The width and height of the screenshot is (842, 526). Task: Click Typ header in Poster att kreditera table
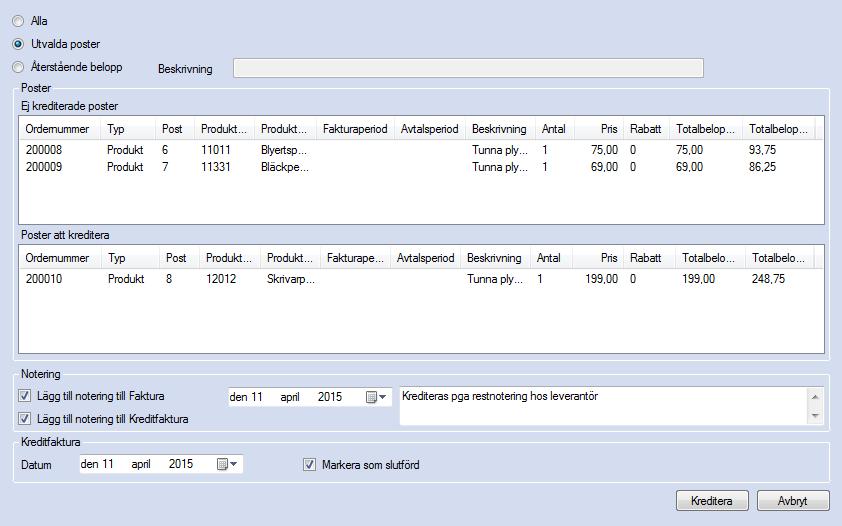pos(130,258)
